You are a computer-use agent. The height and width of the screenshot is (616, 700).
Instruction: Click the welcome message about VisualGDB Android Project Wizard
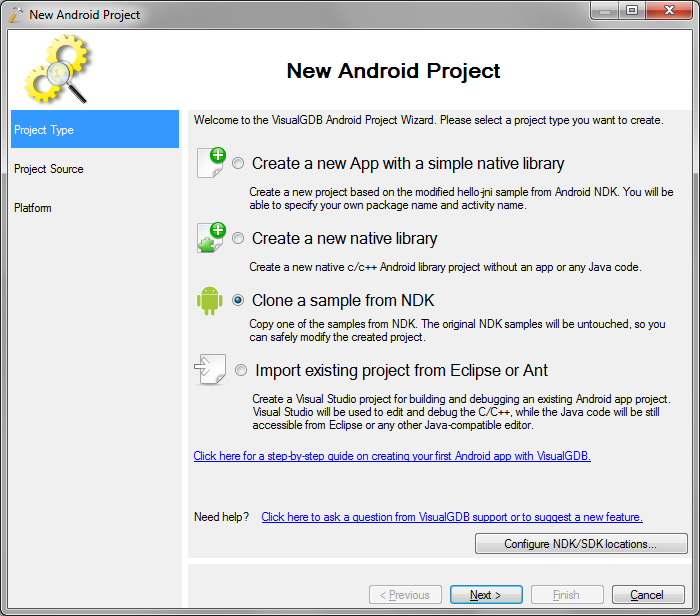click(429, 120)
